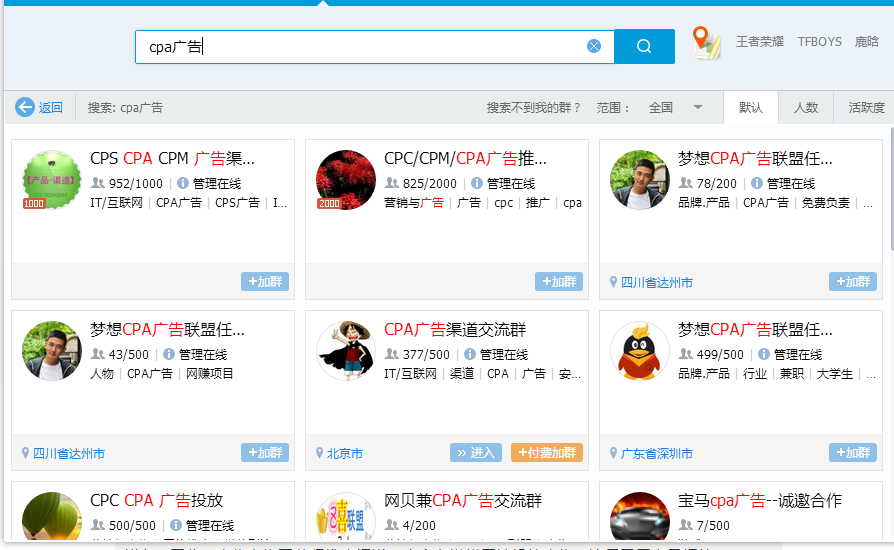This screenshot has height=550, width=894.
Task: Open the TFBOYS hot search link
Action: coord(819,42)
